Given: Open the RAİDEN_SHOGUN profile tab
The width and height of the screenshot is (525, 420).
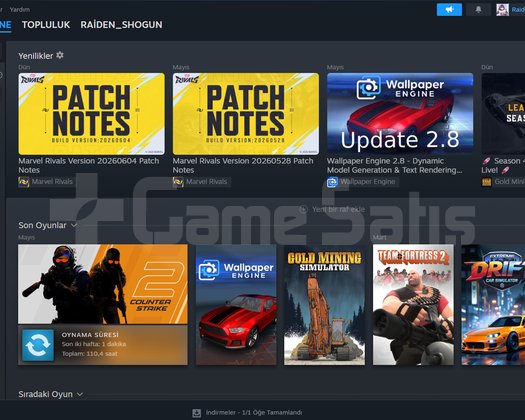Looking at the screenshot, I should pyautogui.click(x=121, y=25).
